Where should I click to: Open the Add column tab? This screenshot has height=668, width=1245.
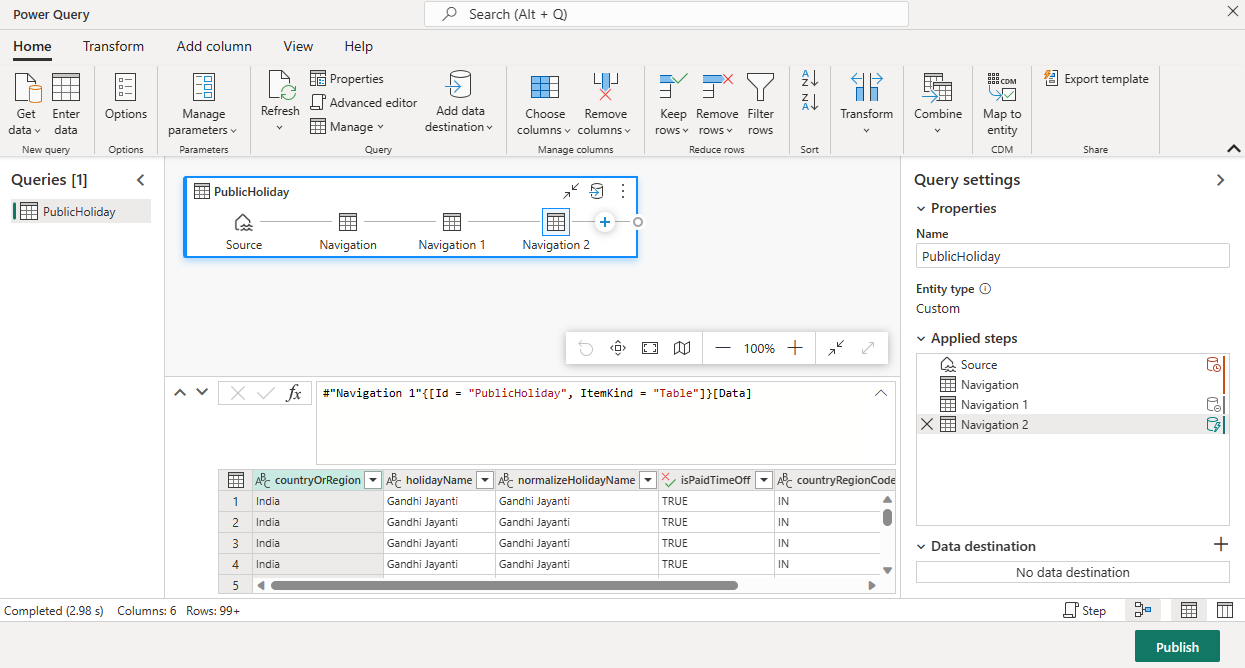tap(214, 46)
